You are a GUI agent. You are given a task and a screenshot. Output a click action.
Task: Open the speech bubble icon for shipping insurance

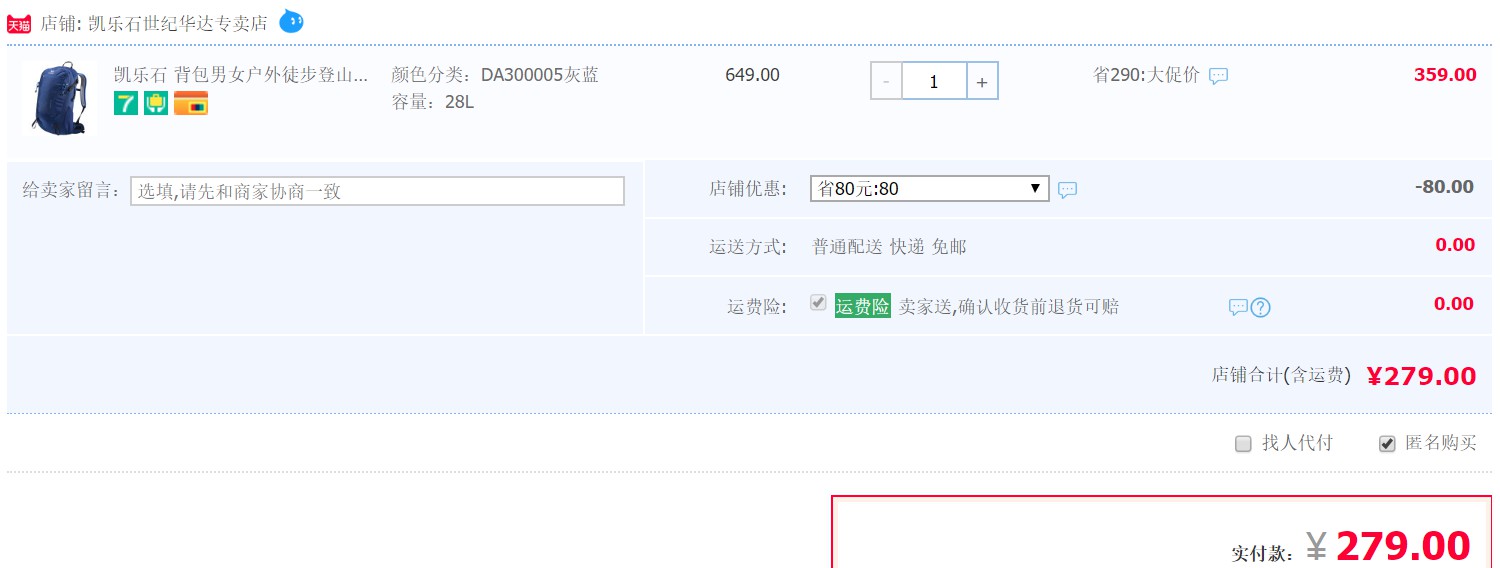coord(1238,308)
